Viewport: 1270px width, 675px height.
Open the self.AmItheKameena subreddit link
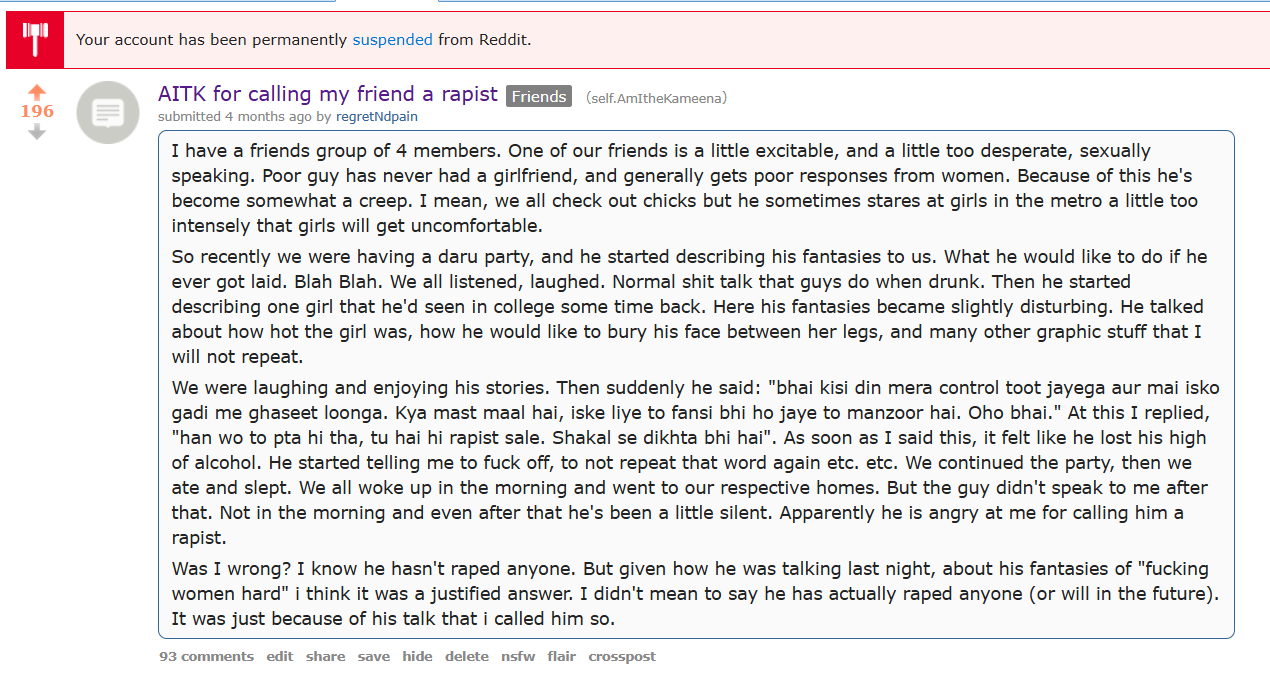656,98
